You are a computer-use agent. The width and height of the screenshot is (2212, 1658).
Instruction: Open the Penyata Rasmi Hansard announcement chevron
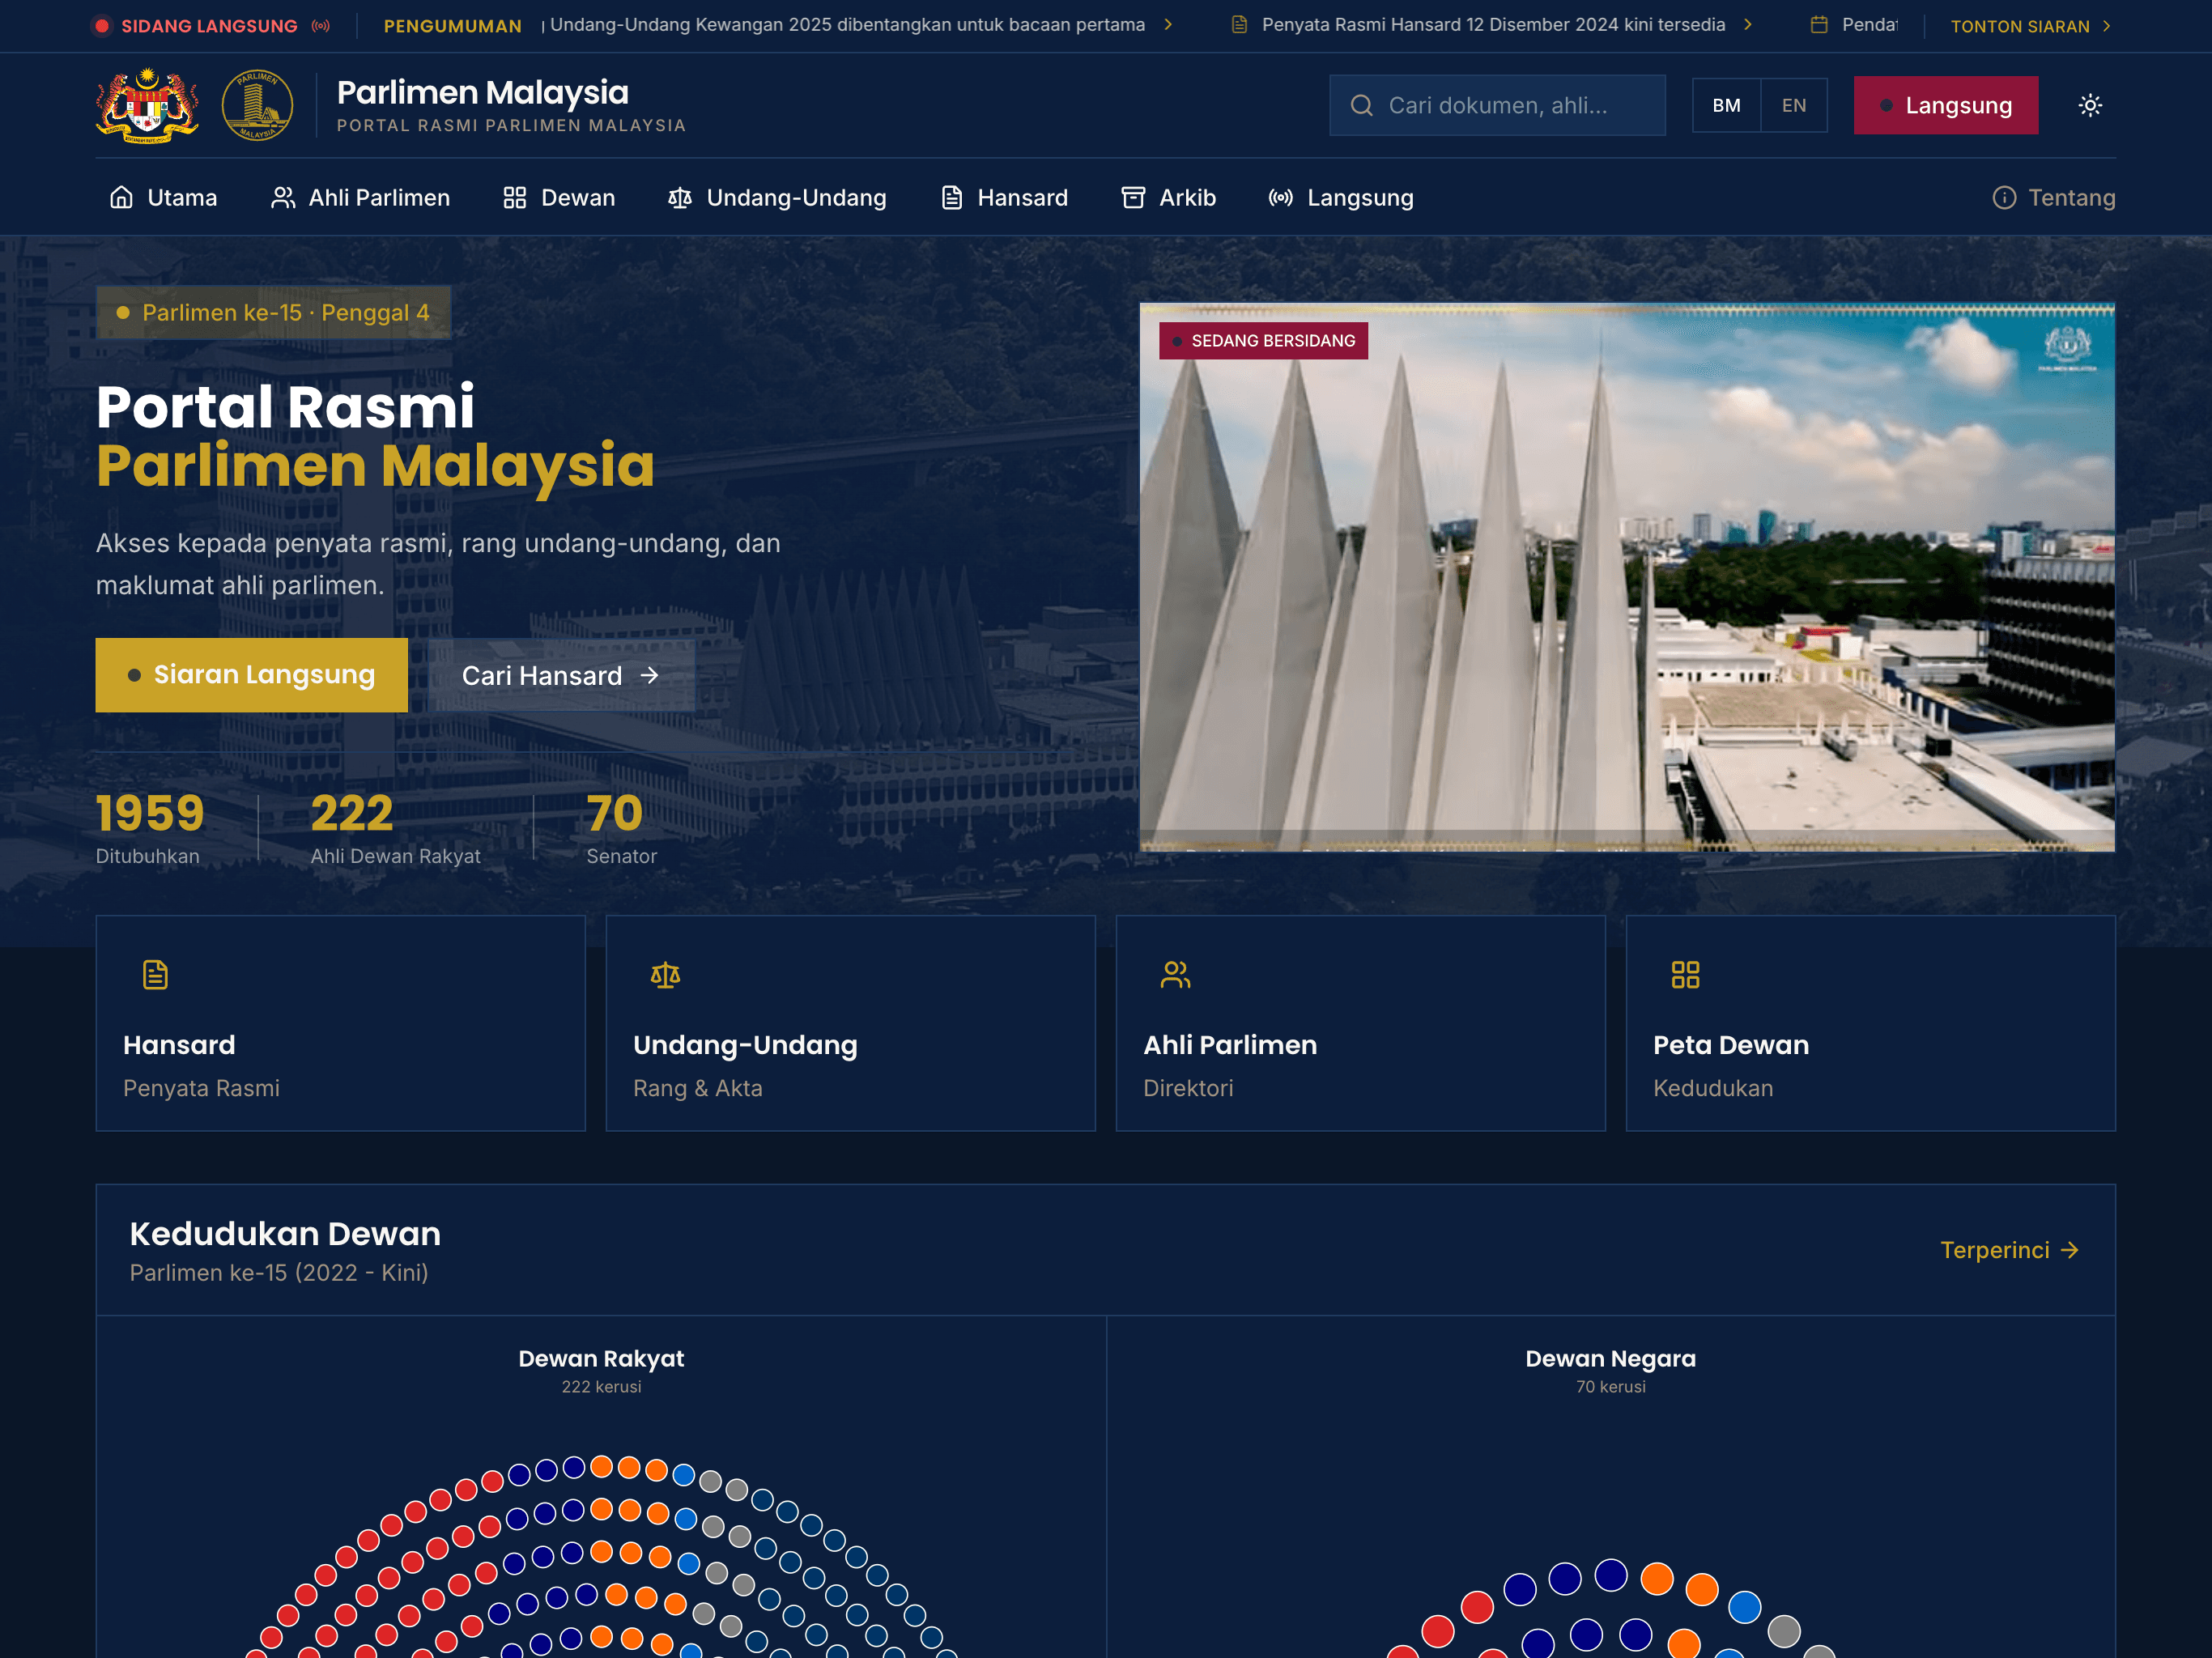click(x=1748, y=25)
